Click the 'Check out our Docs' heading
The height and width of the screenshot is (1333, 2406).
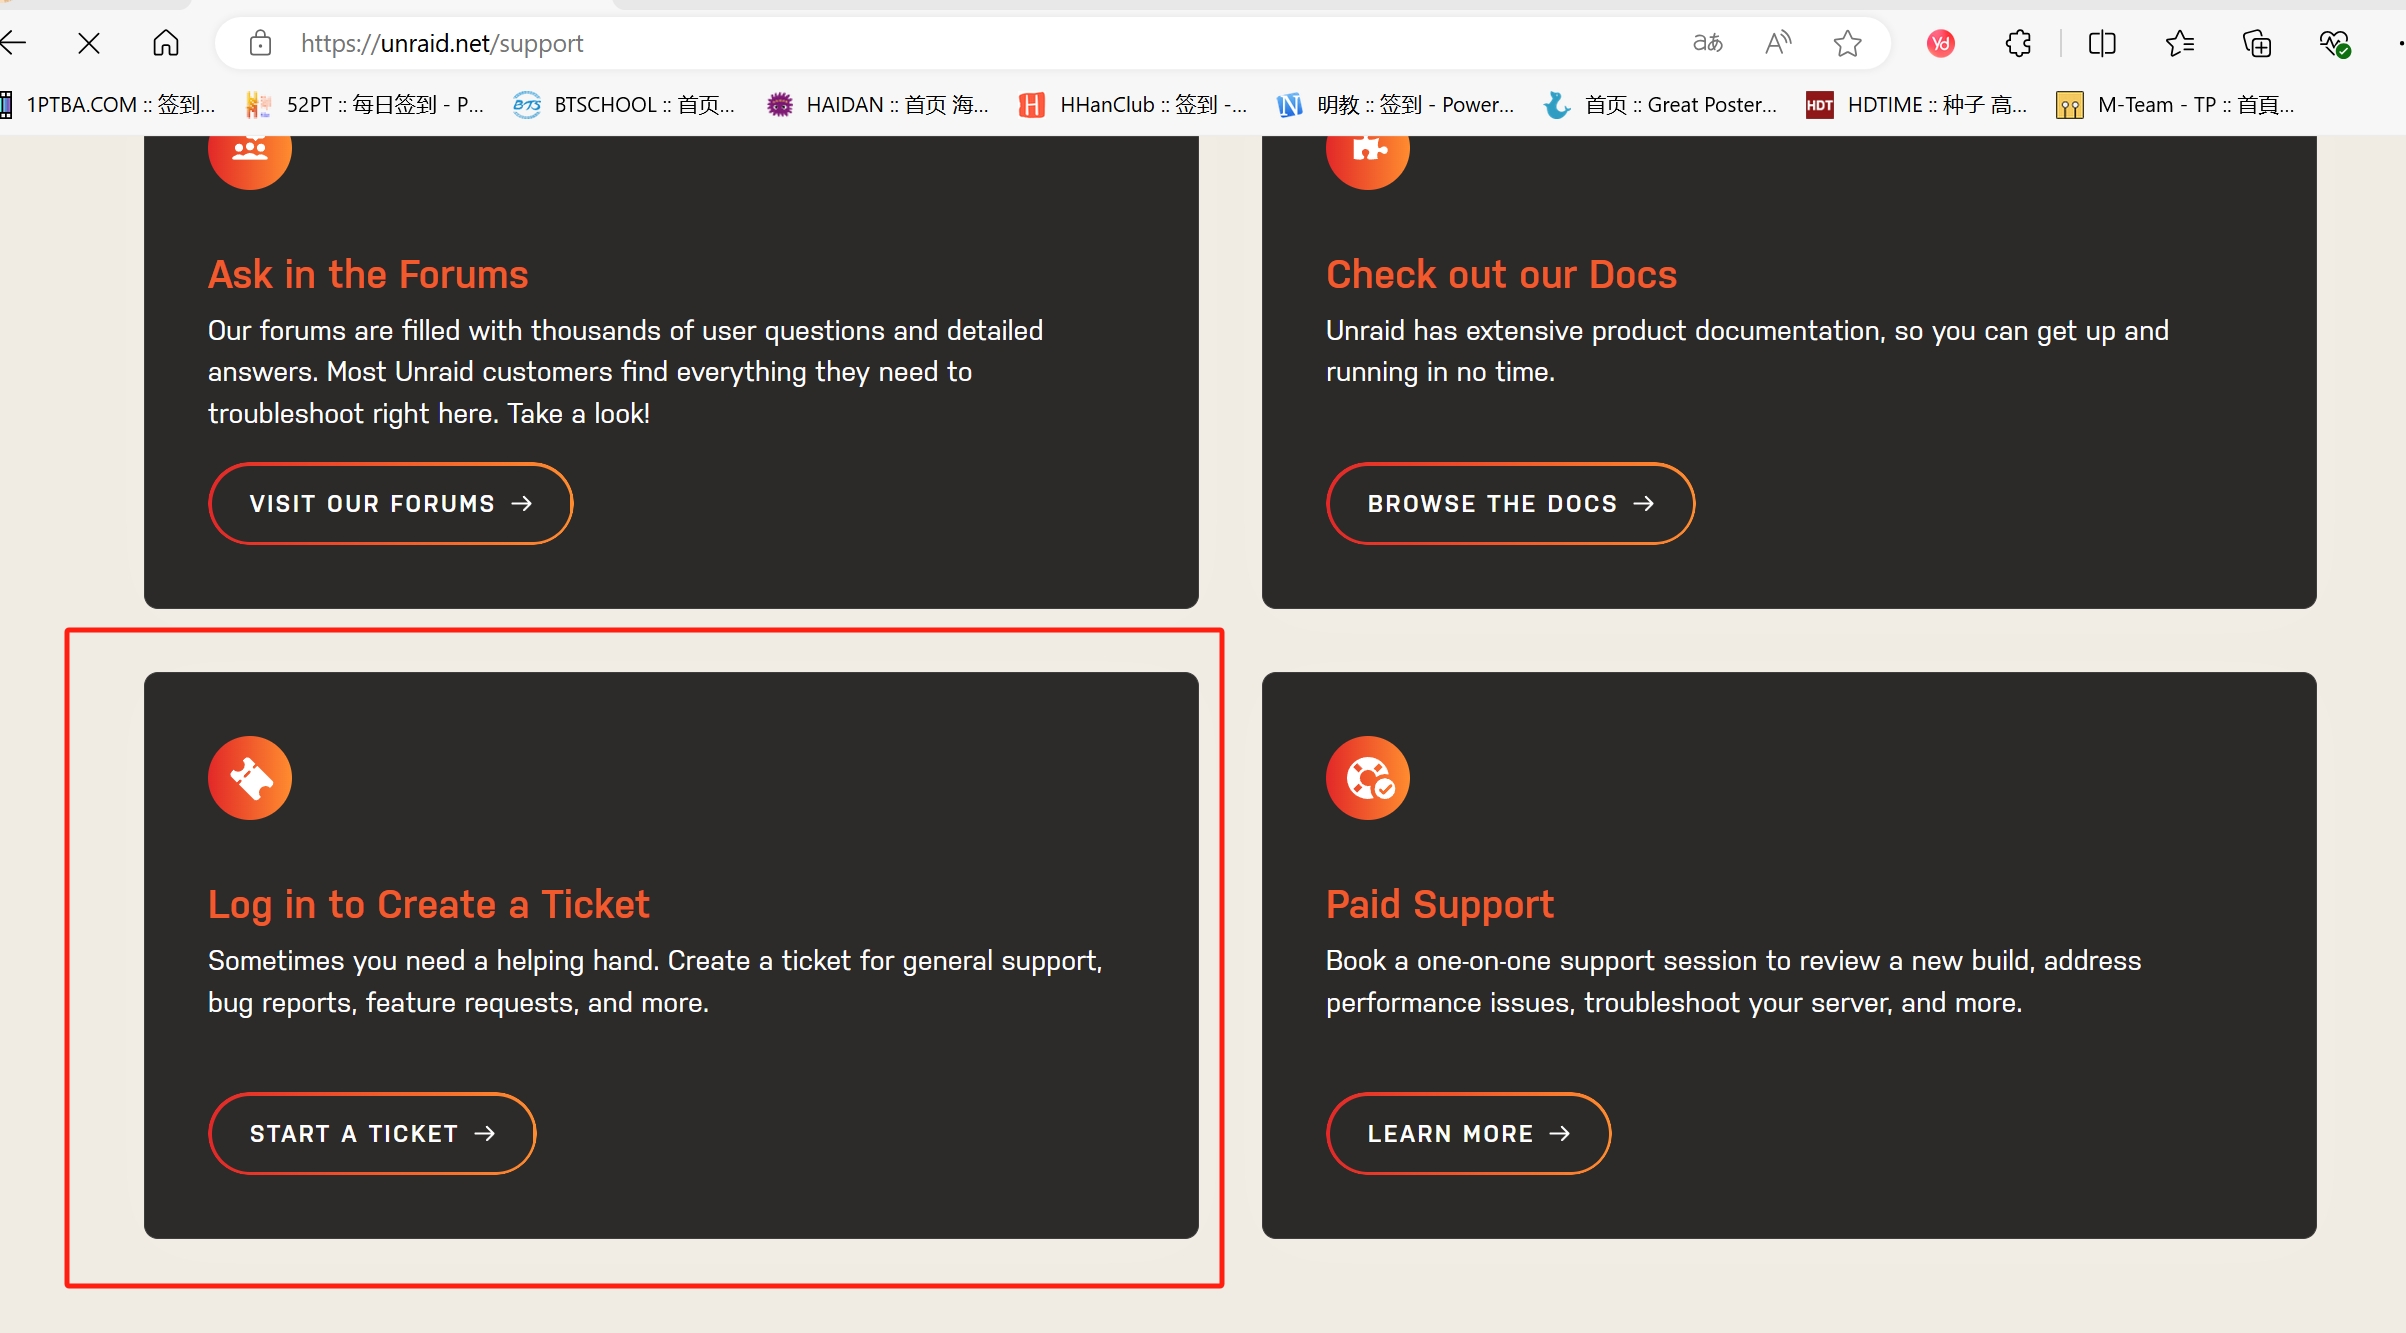pos(1501,274)
